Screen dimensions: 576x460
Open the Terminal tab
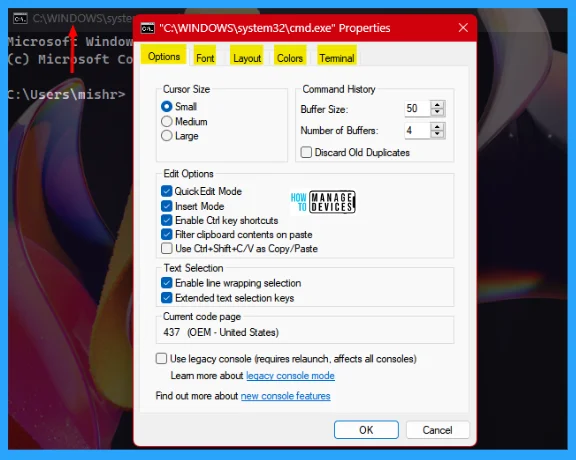pos(337,58)
